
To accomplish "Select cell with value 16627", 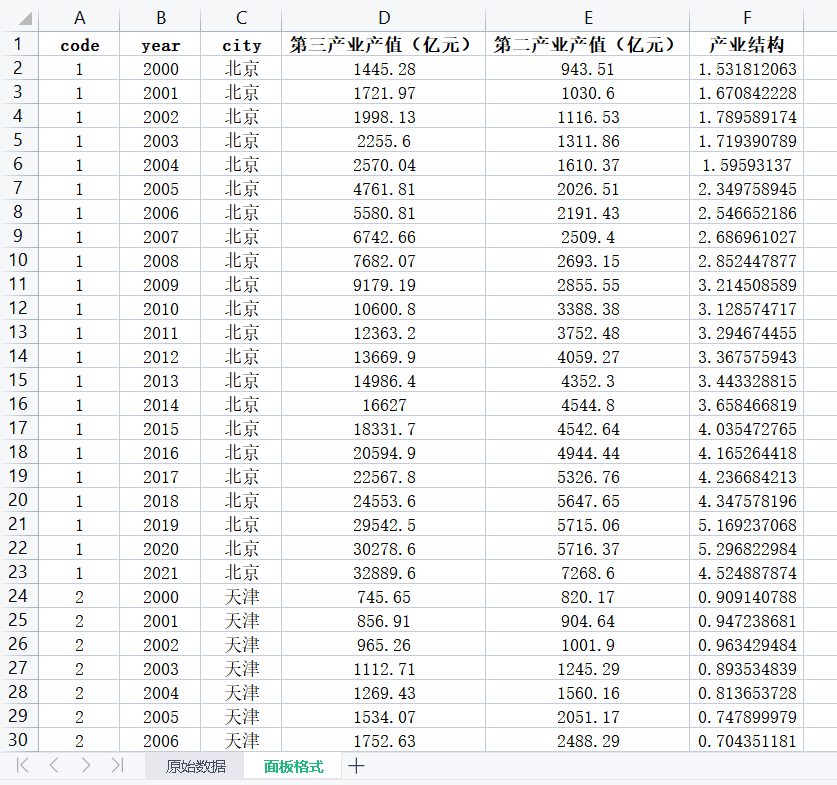I will pos(384,405).
